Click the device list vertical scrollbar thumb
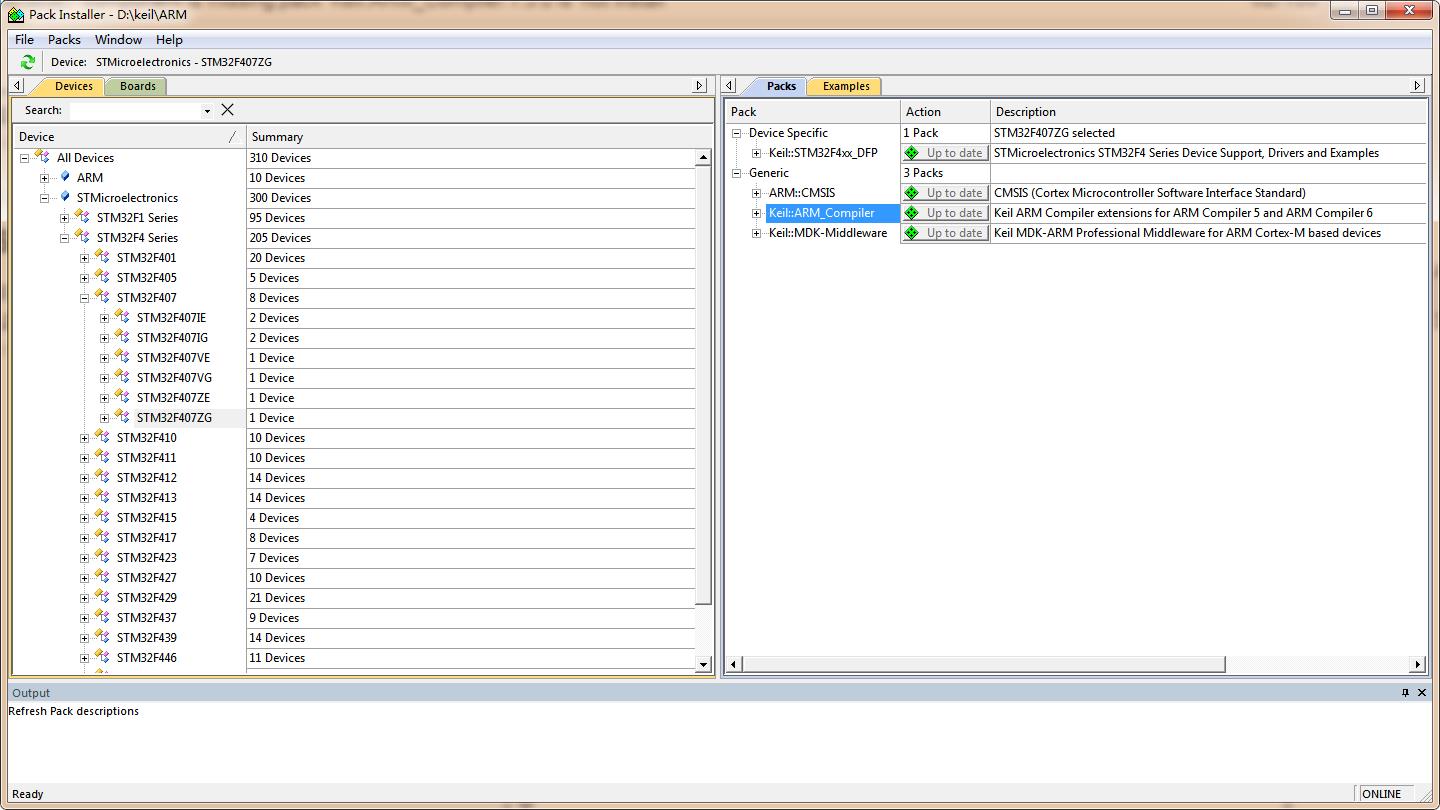The width and height of the screenshot is (1440, 810). tap(703, 385)
